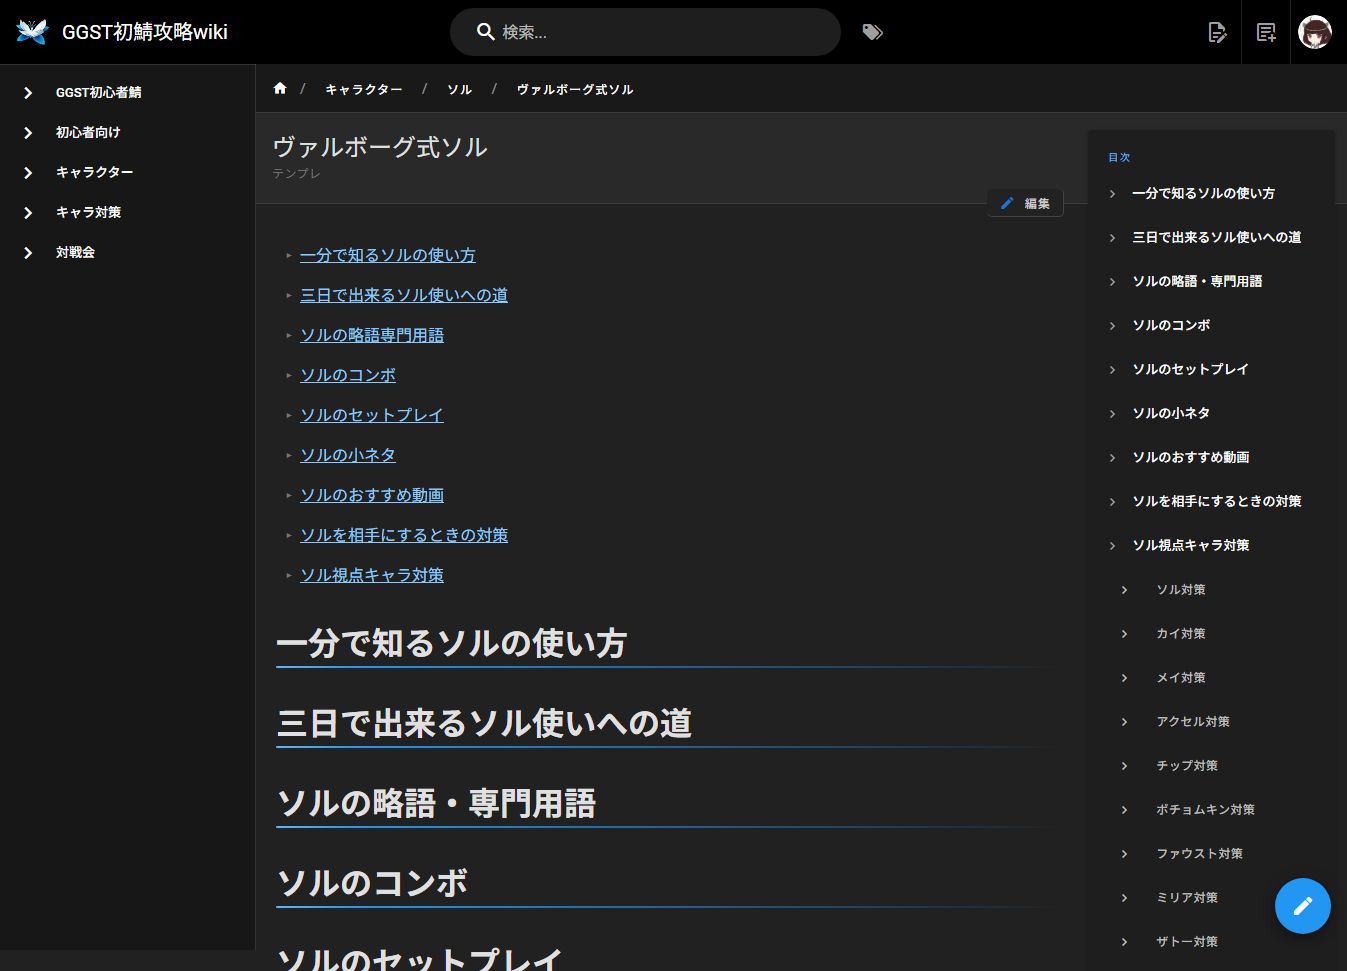
Task: Follow the ソルの小ネタ link in the list
Action: coord(348,455)
